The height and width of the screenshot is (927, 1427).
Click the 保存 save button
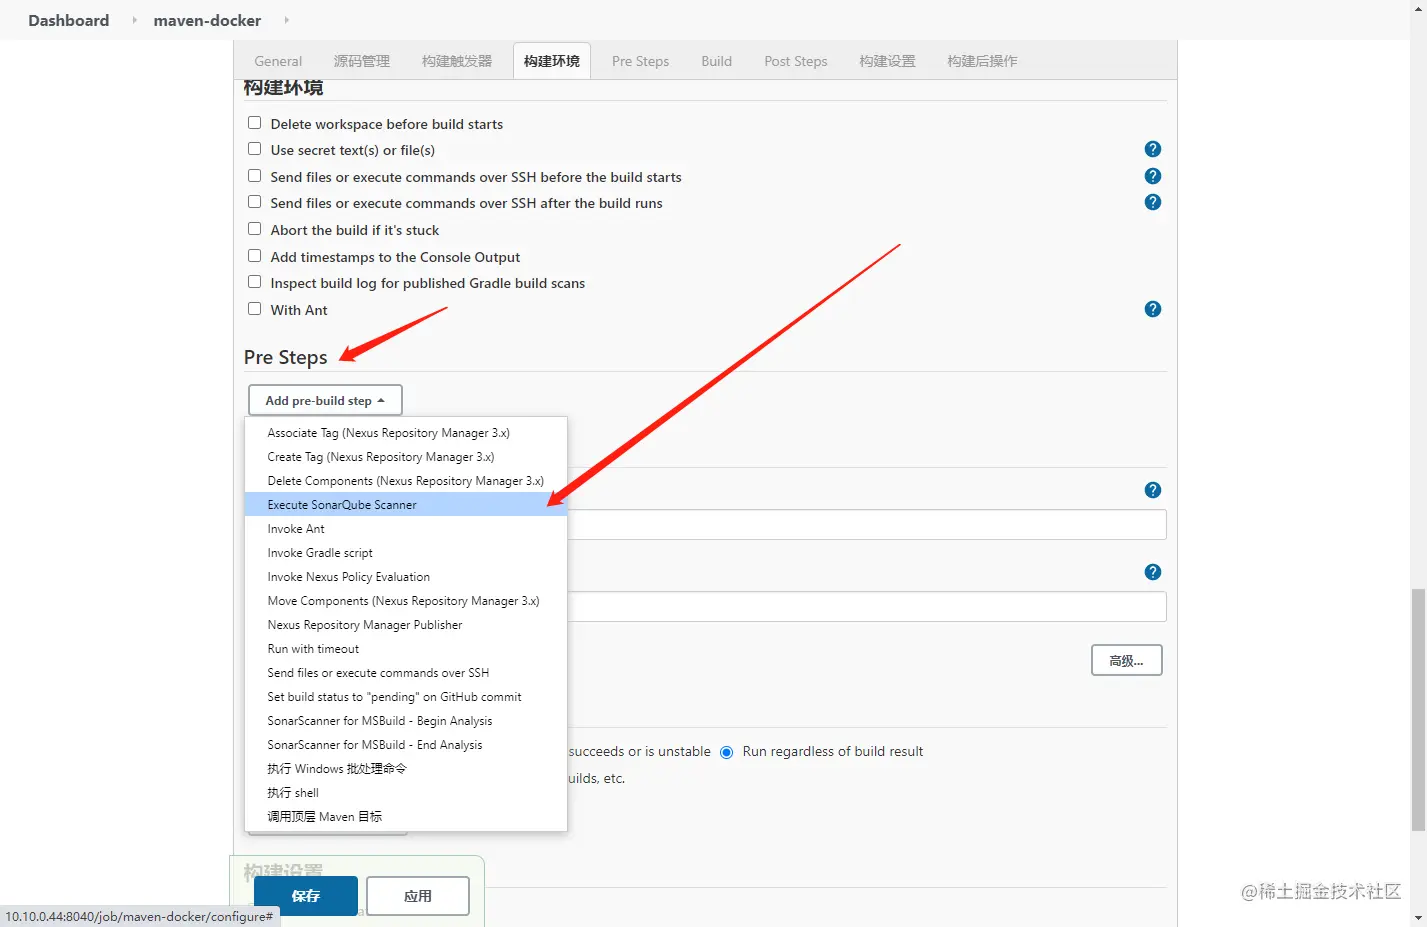[306, 896]
